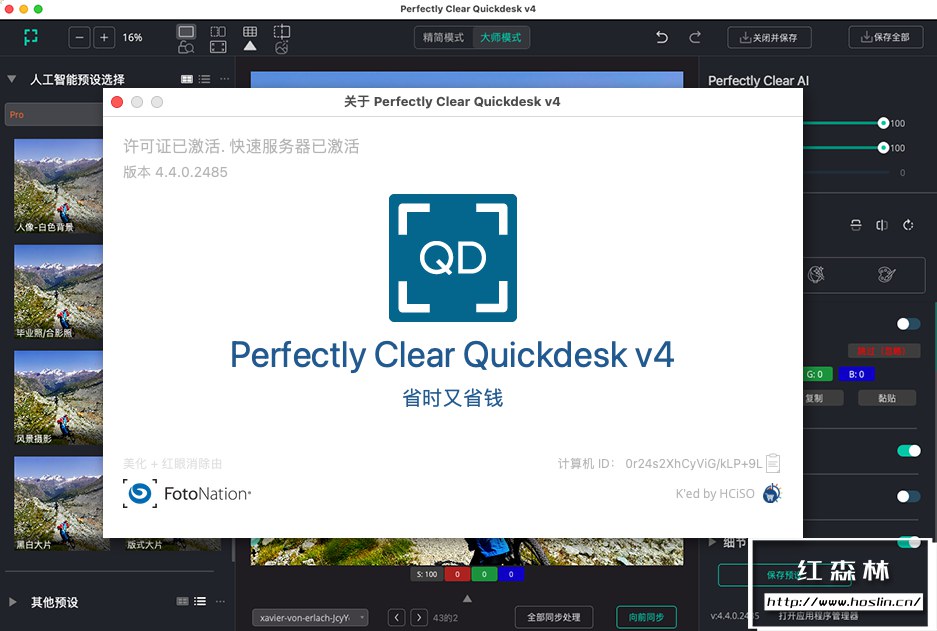Click the rotate icon in right panel
The width and height of the screenshot is (937, 631).
point(908,225)
